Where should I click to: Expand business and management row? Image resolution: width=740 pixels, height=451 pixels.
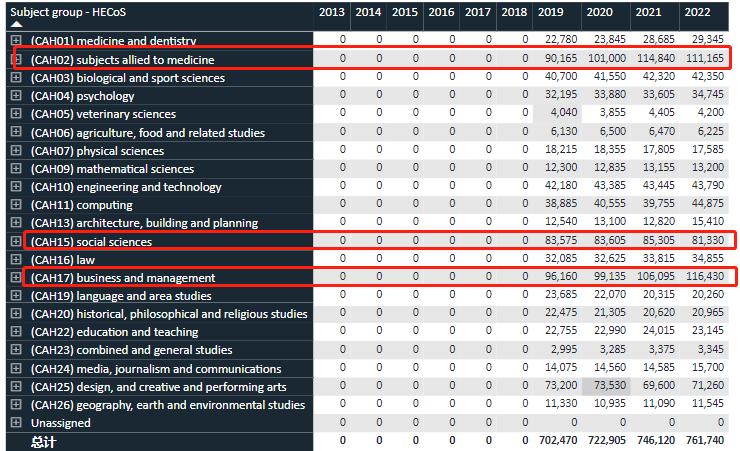[16, 277]
